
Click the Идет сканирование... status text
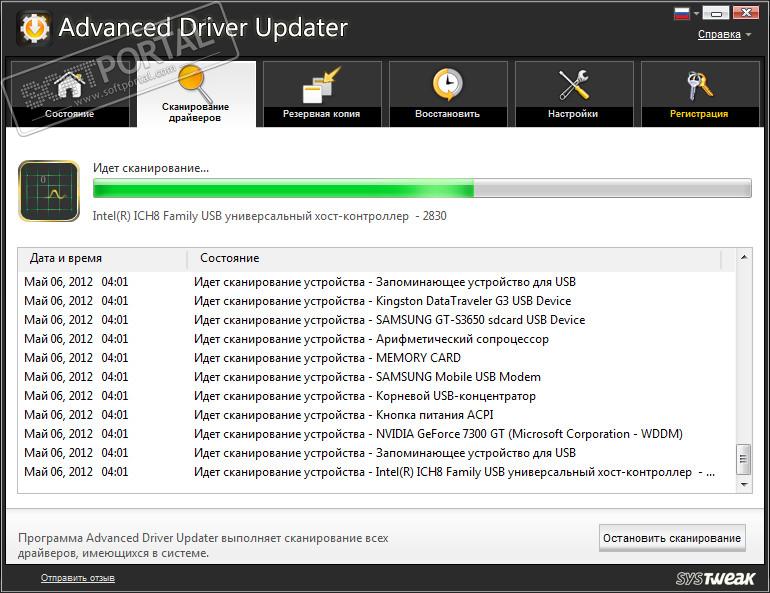(151, 168)
